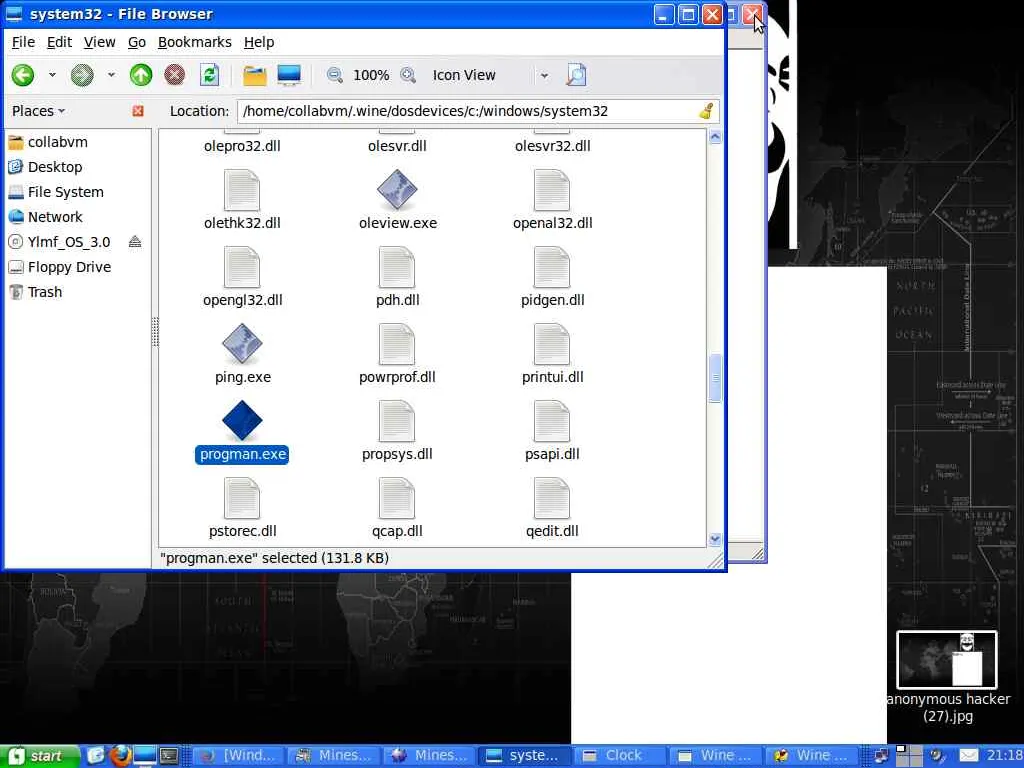
Task: Click scrollbar down arrow in file list
Action: tap(715, 539)
